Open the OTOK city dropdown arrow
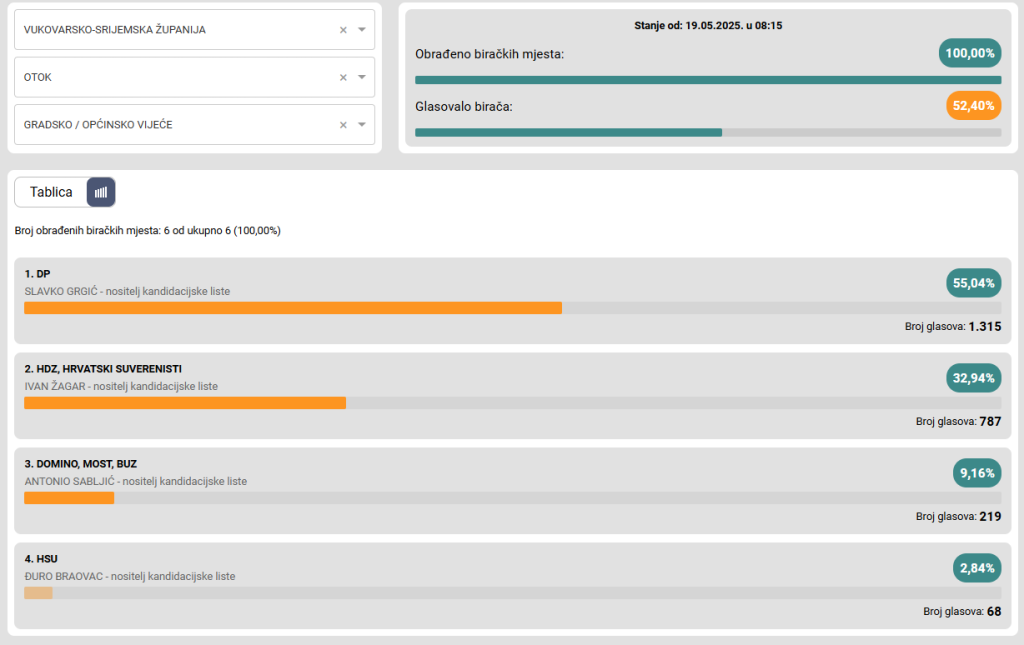This screenshot has width=1024, height=645. (362, 77)
